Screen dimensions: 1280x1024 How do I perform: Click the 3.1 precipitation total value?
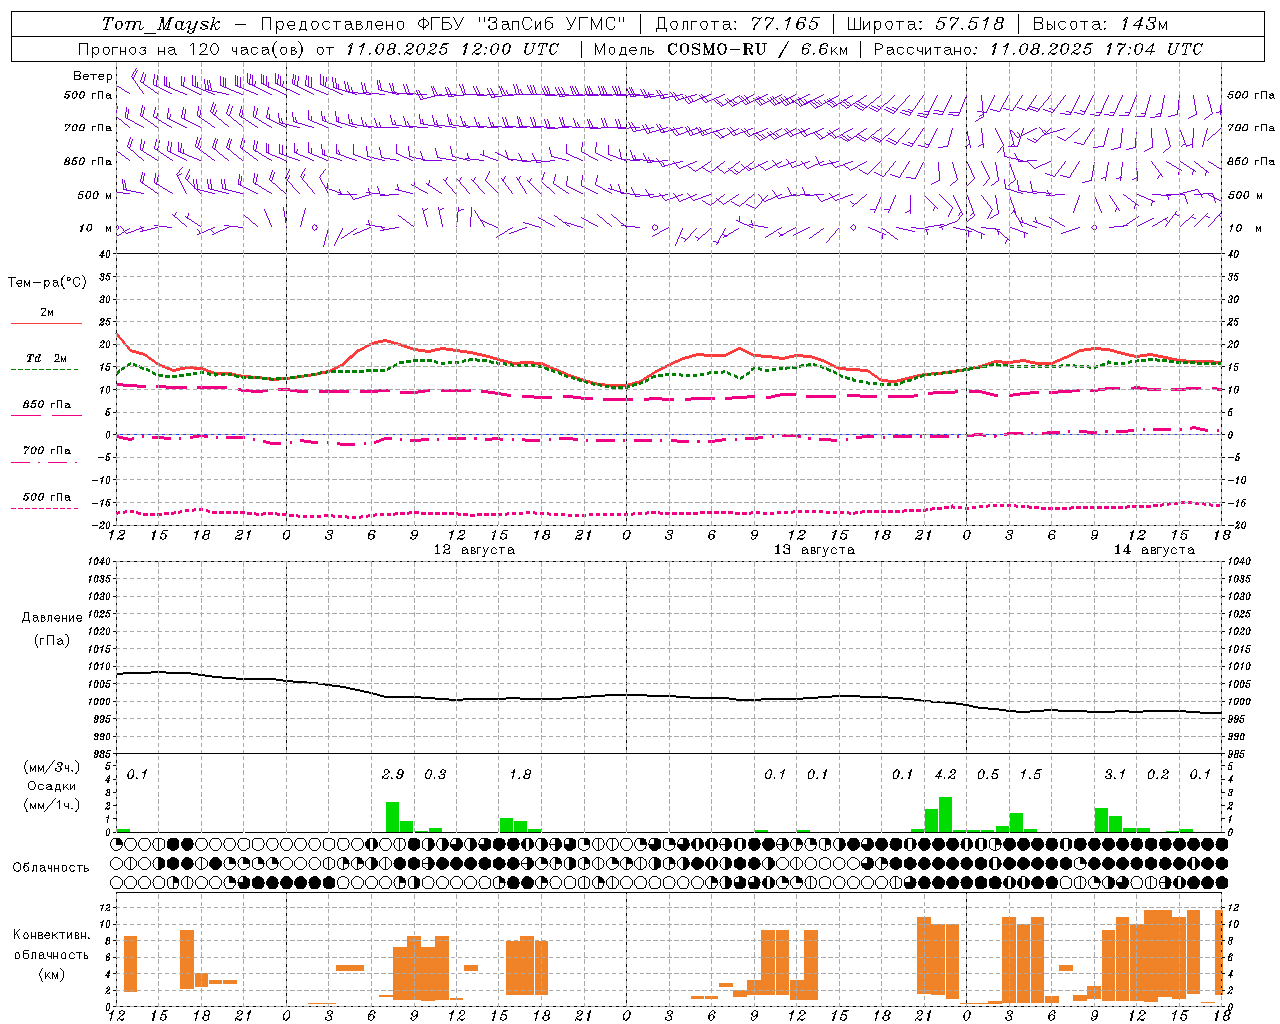click(x=1115, y=774)
